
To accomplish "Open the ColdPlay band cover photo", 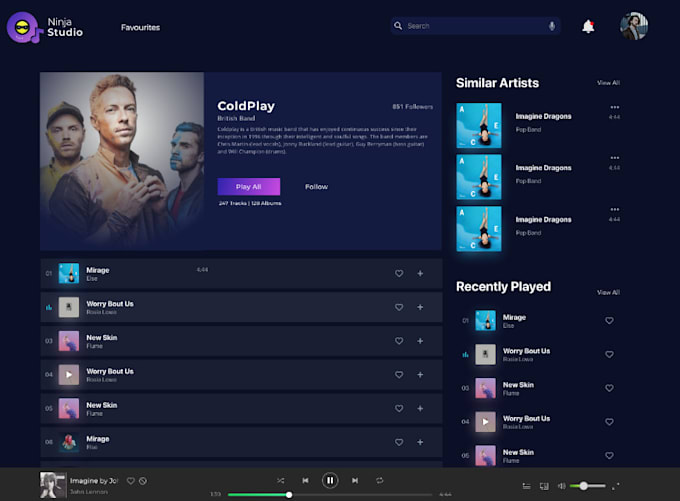I will click(122, 160).
